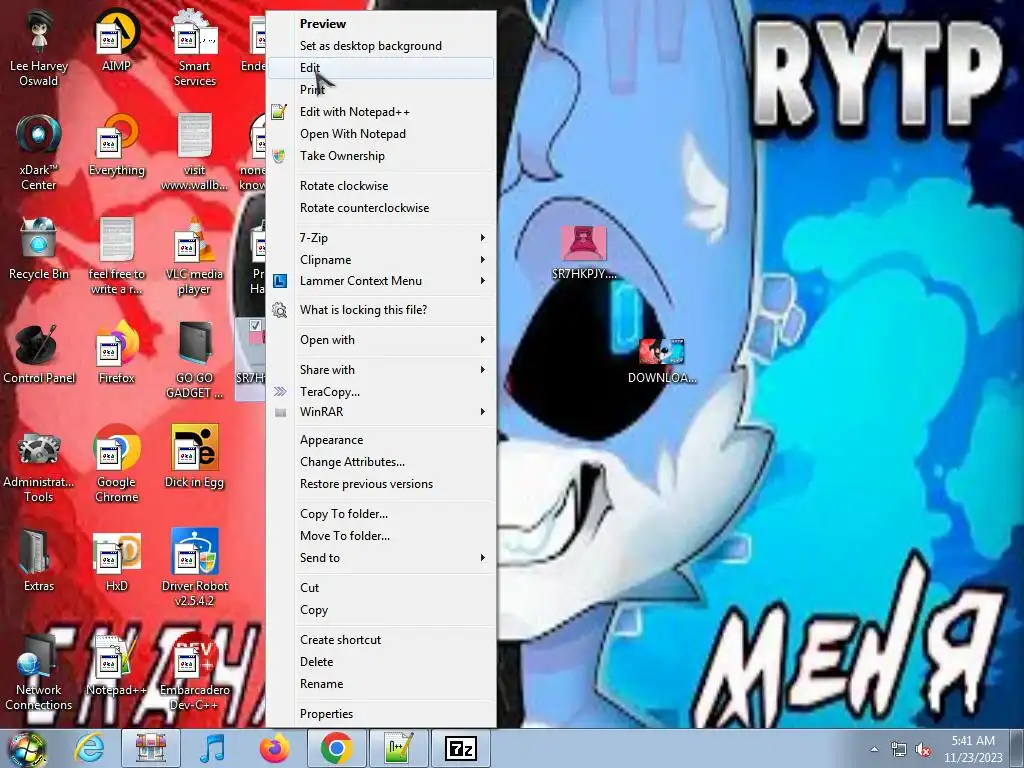This screenshot has width=1024, height=768.
Task: Choose Copy To folder...
Action: (381, 514)
